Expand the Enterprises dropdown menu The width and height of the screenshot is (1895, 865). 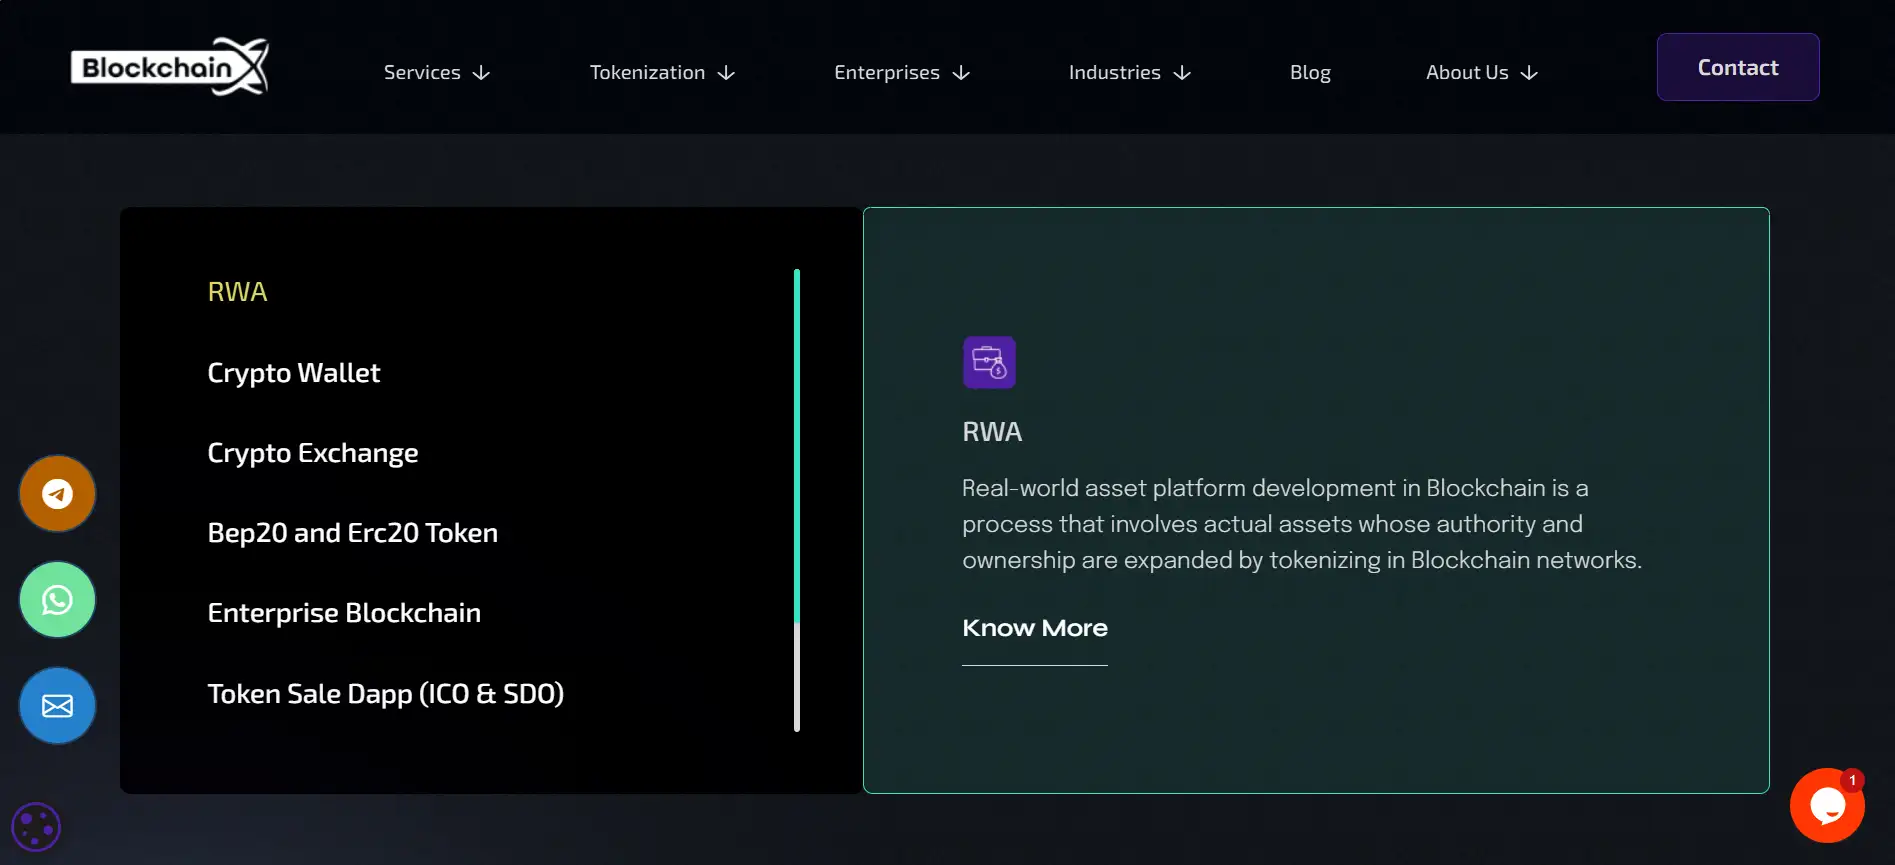pyautogui.click(x=901, y=73)
